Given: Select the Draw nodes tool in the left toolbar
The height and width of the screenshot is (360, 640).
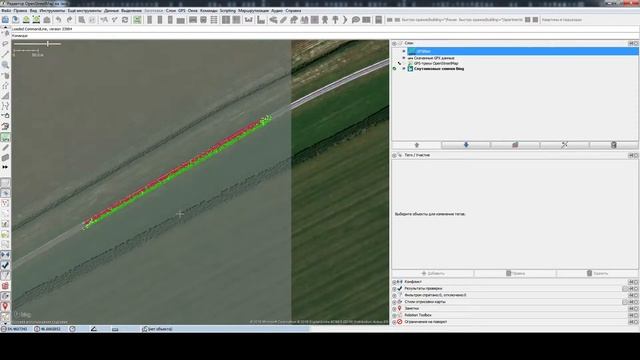Looking at the screenshot, I should click(x=5, y=54).
